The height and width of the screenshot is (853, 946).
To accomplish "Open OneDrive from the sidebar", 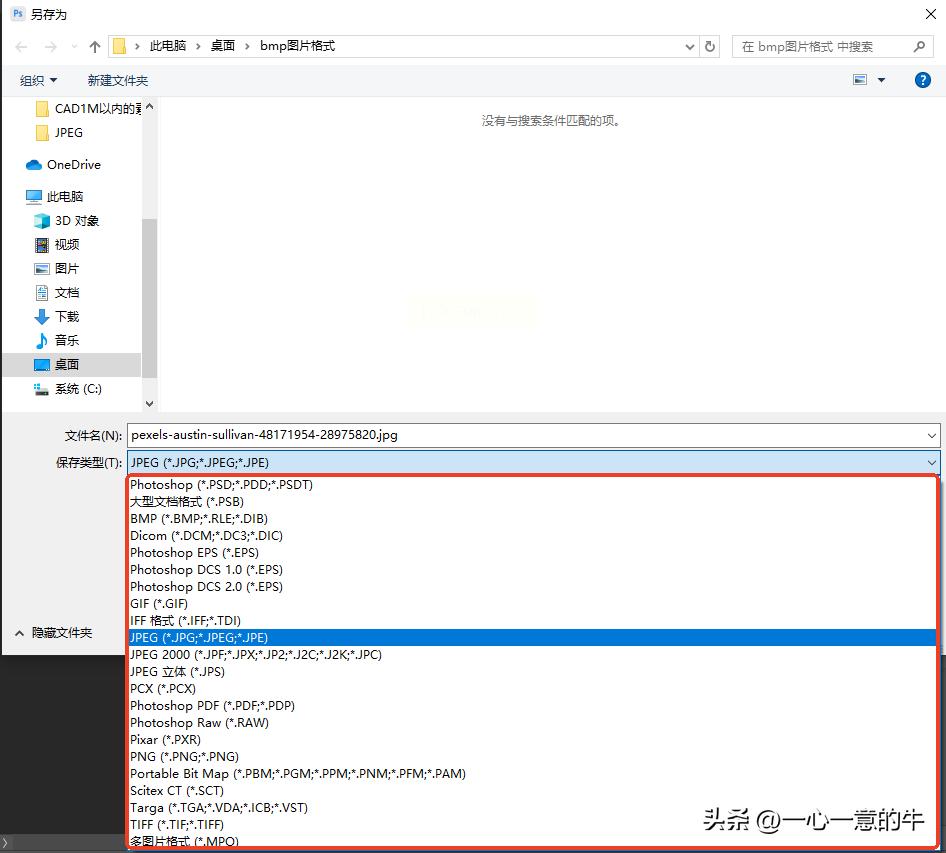I will click(70, 164).
